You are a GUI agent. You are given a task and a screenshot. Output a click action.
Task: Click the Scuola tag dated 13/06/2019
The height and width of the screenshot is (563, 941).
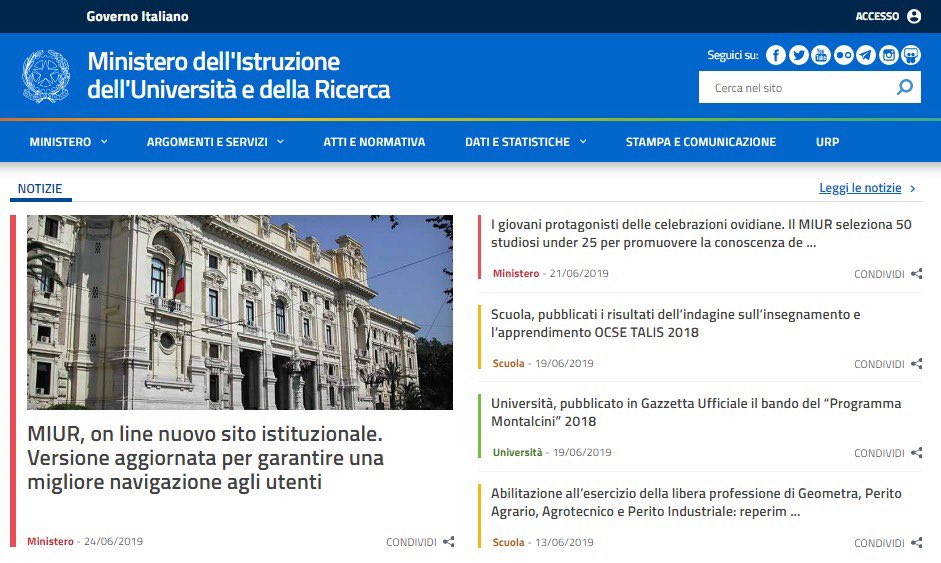coord(508,543)
